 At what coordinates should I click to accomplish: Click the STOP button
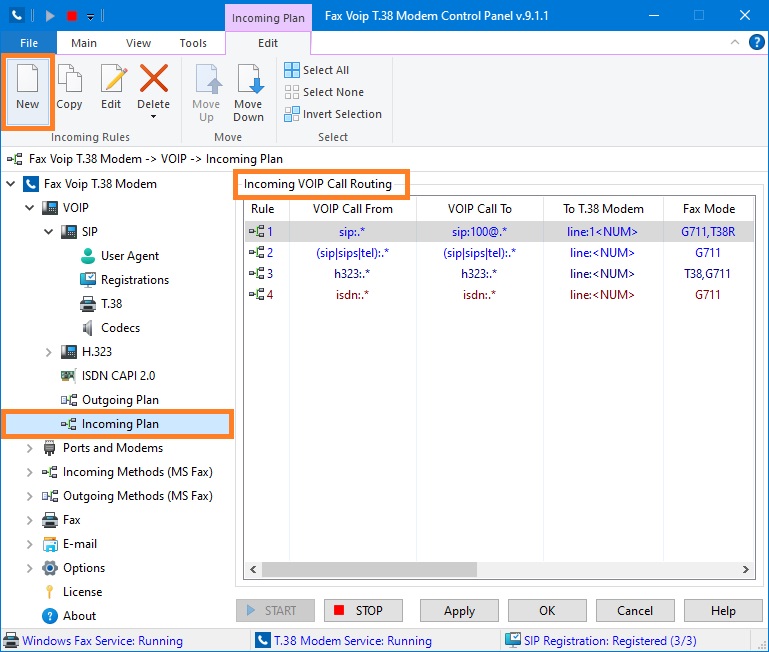pos(363,610)
